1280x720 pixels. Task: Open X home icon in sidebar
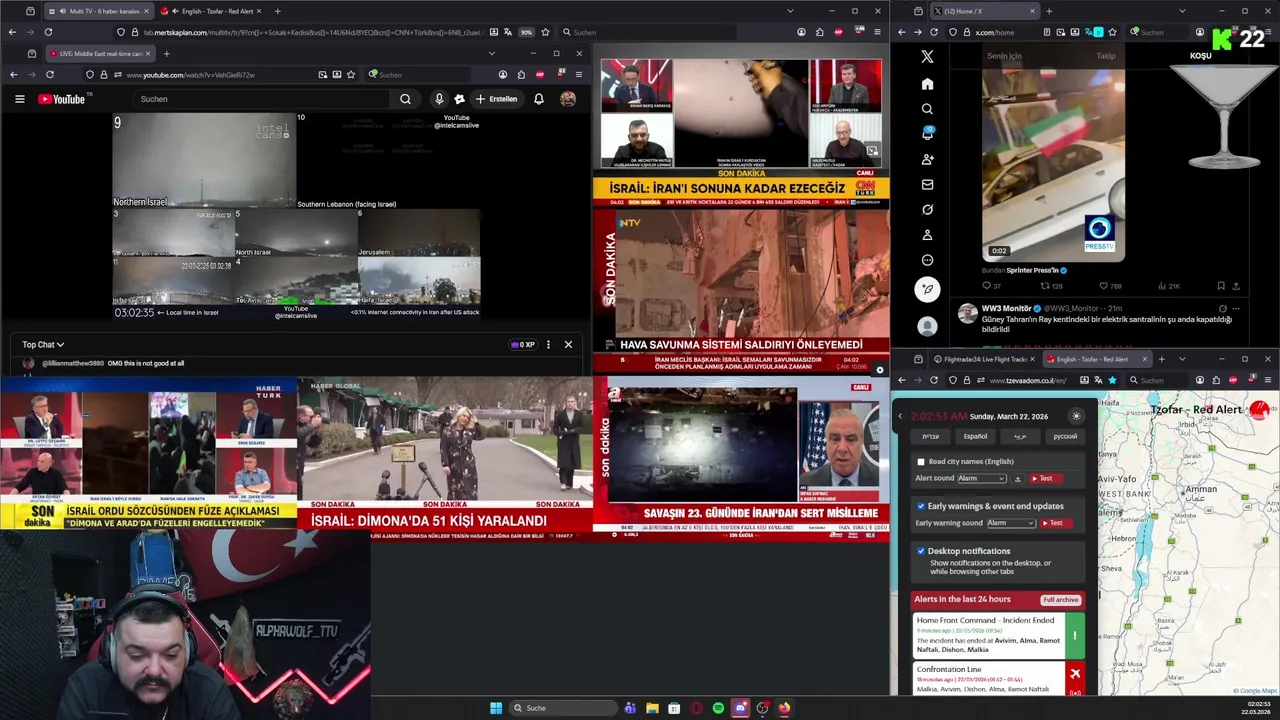click(x=927, y=84)
